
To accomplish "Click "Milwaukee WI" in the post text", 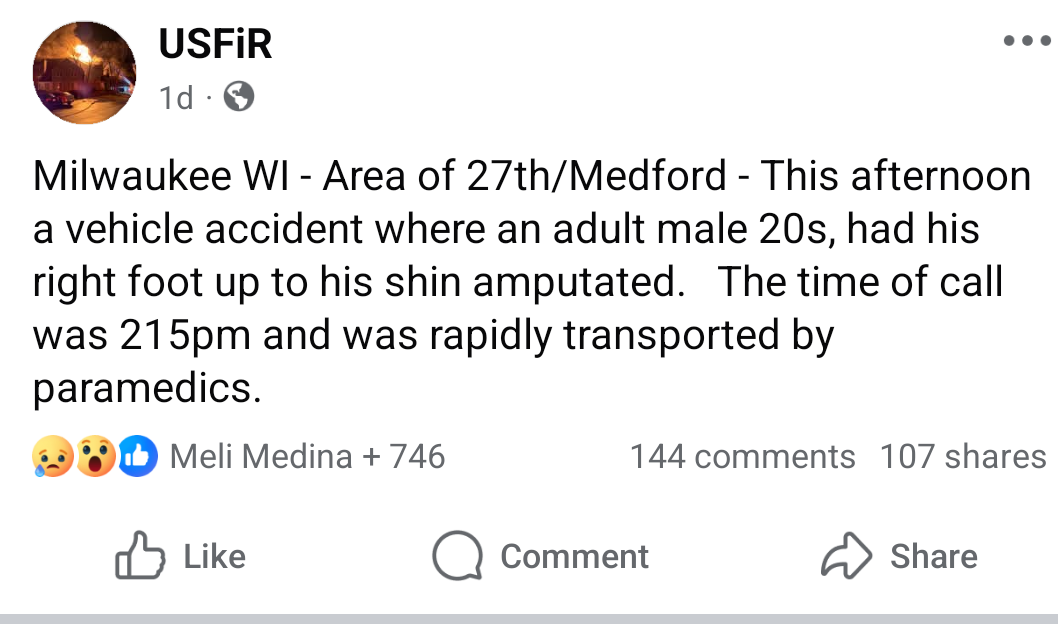I will click(x=162, y=177).
